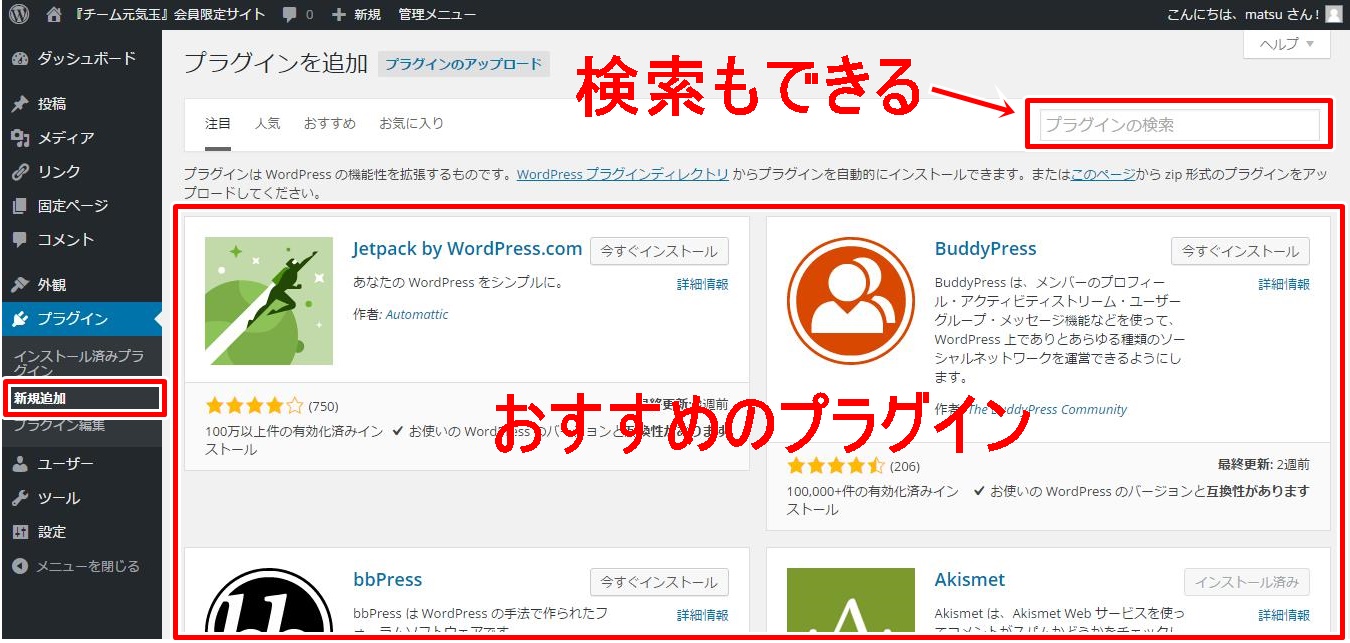Screen dimensions: 1350x643
Task: Open the このページ link
Action: pos(1103,174)
